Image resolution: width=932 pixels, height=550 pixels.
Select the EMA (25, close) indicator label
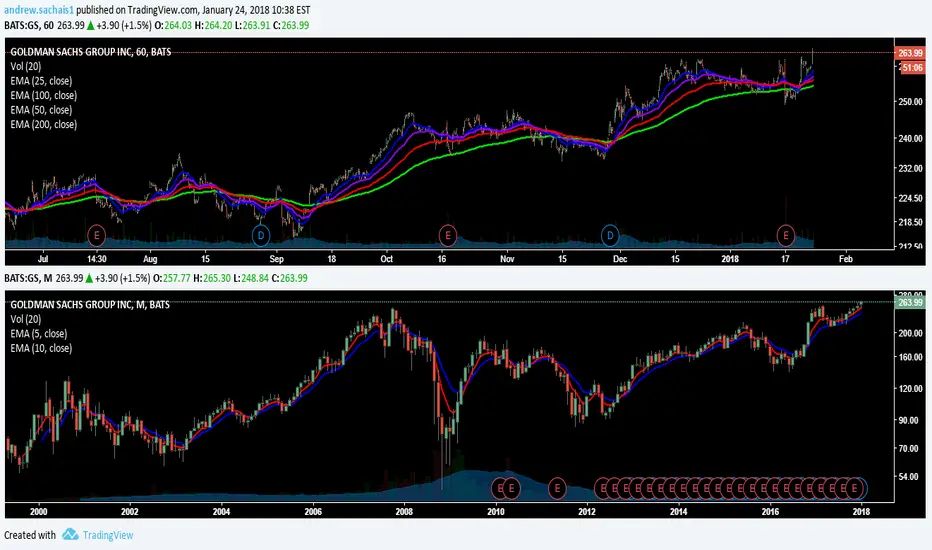click(x=41, y=81)
